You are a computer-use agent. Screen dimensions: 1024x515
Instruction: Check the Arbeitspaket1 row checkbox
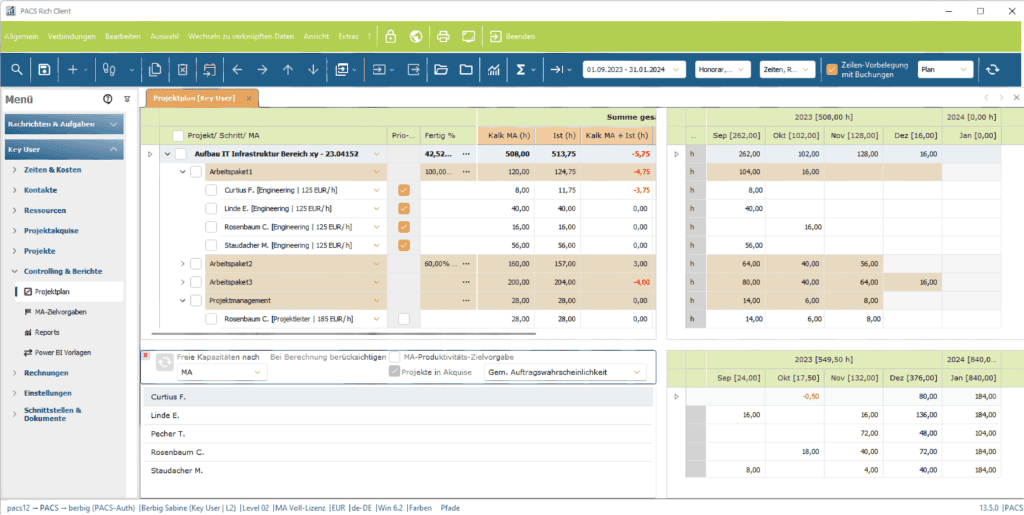[196, 172]
